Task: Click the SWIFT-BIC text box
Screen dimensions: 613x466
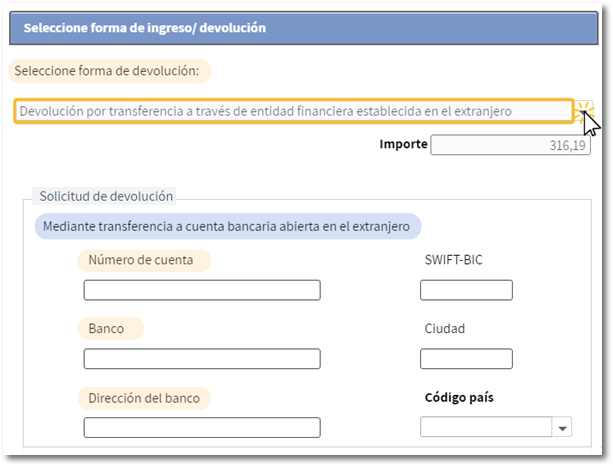Action: click(x=466, y=290)
